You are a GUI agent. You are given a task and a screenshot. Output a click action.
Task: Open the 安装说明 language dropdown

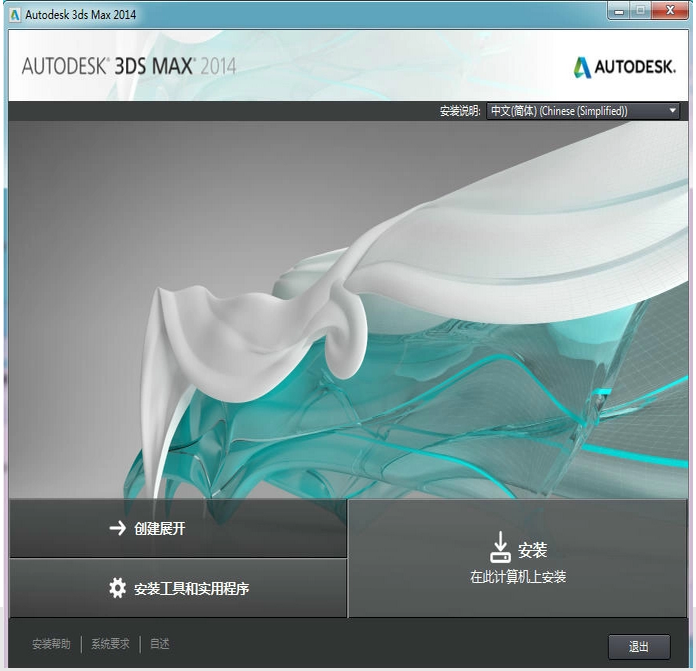click(x=673, y=110)
